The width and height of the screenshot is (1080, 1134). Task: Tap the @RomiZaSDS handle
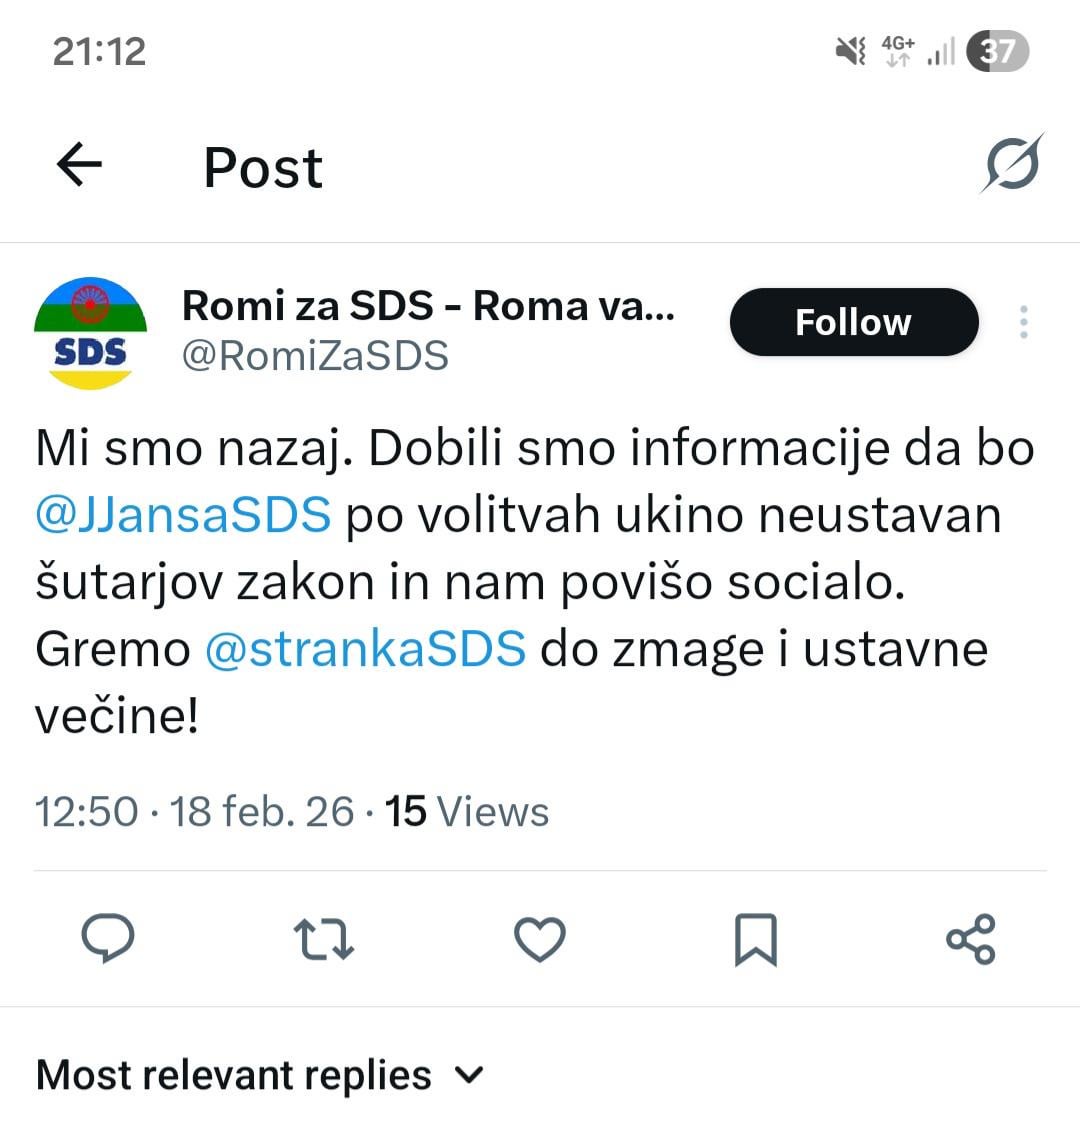(315, 356)
